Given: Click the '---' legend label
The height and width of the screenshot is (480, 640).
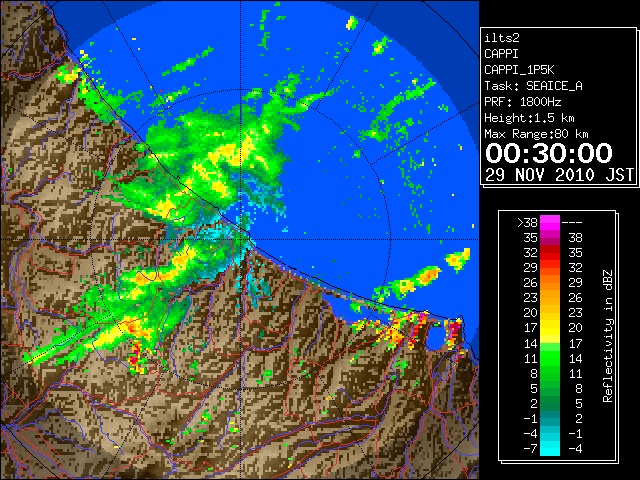Looking at the screenshot, I should click(572, 223).
